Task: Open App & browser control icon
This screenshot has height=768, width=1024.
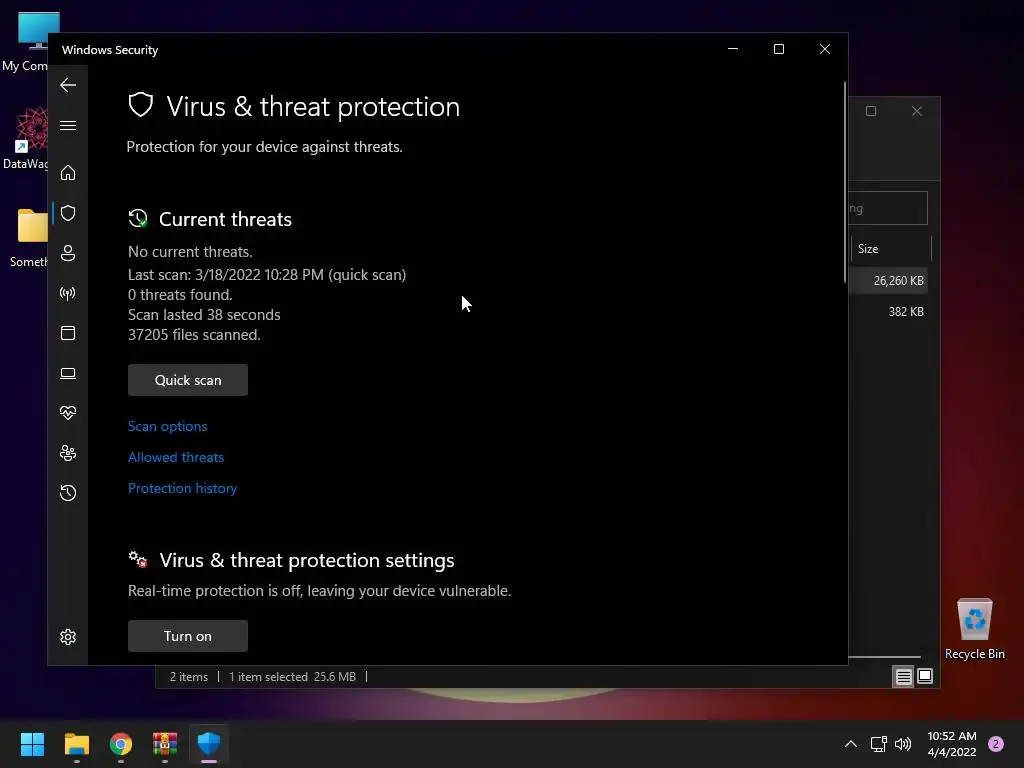Action: click(x=68, y=333)
